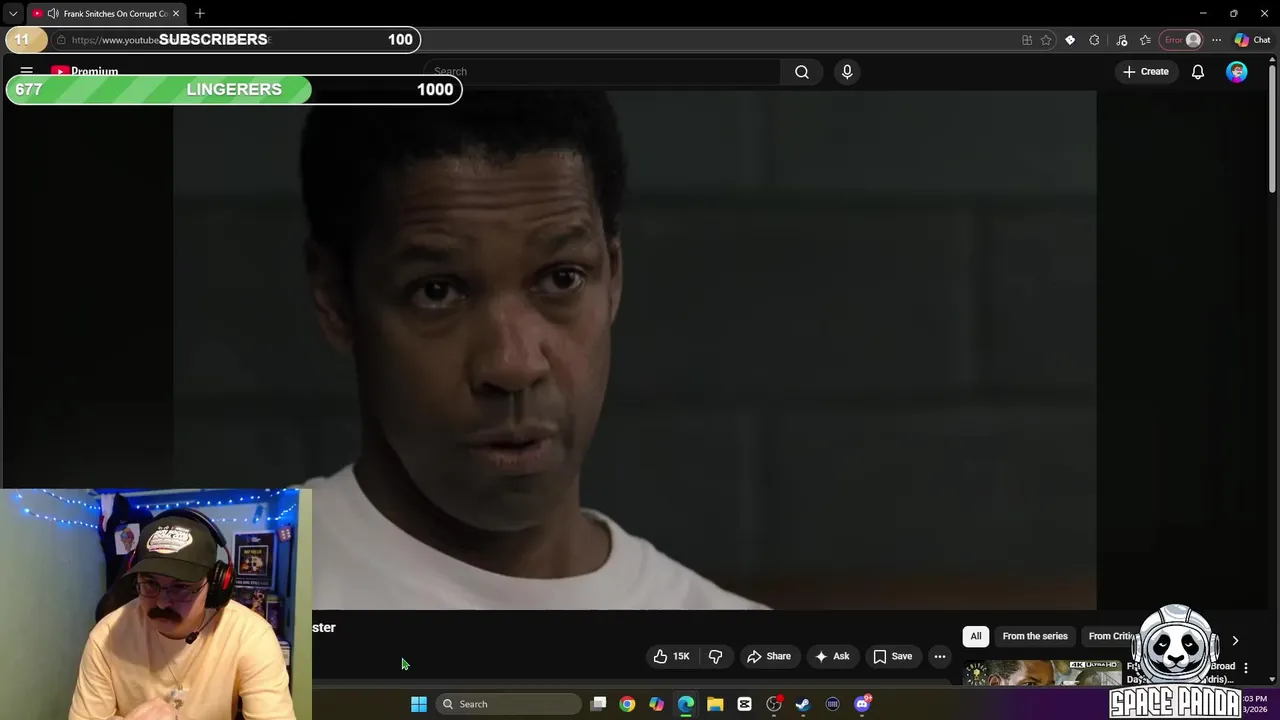This screenshot has height=720, width=1280.
Task: Select the All filter chip
Action: (x=976, y=636)
